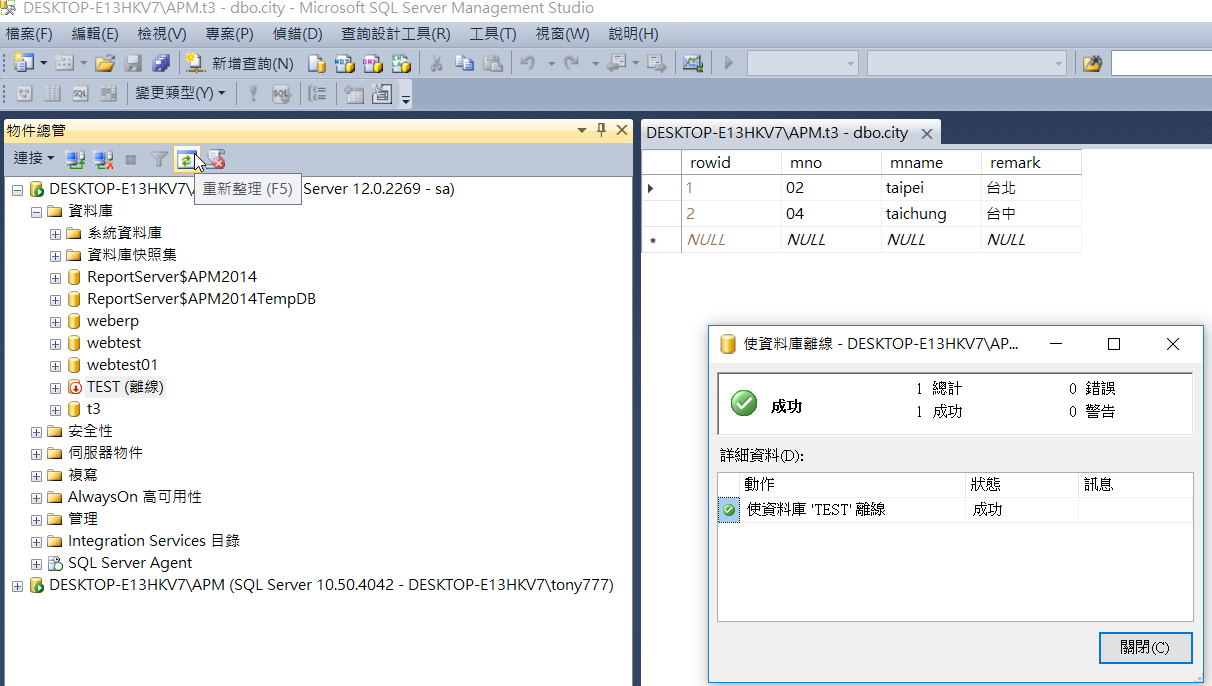Click the Activity Monitor icon
Viewport: 1212px width, 686px height.
[692, 63]
